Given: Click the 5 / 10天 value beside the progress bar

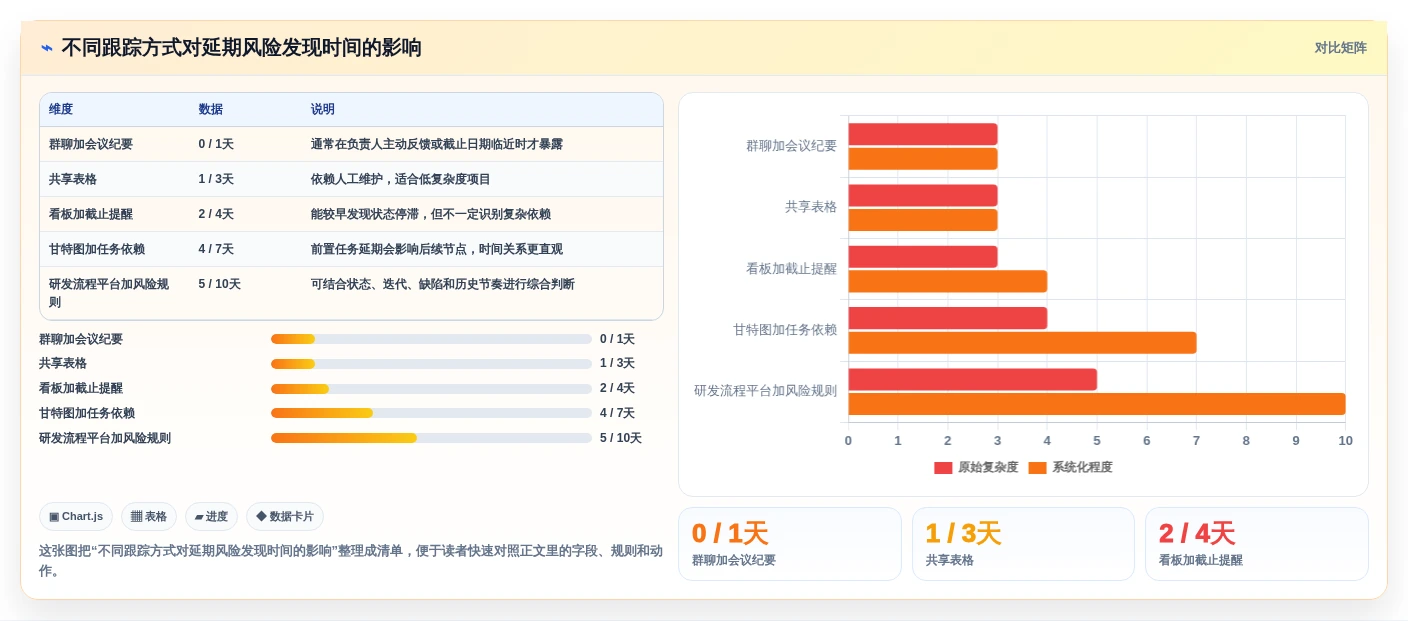Looking at the screenshot, I should click(621, 438).
